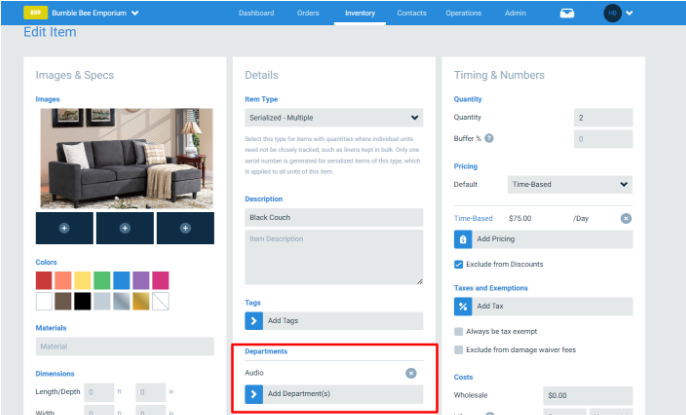Pick the light gray color swatch

click(x=102, y=301)
